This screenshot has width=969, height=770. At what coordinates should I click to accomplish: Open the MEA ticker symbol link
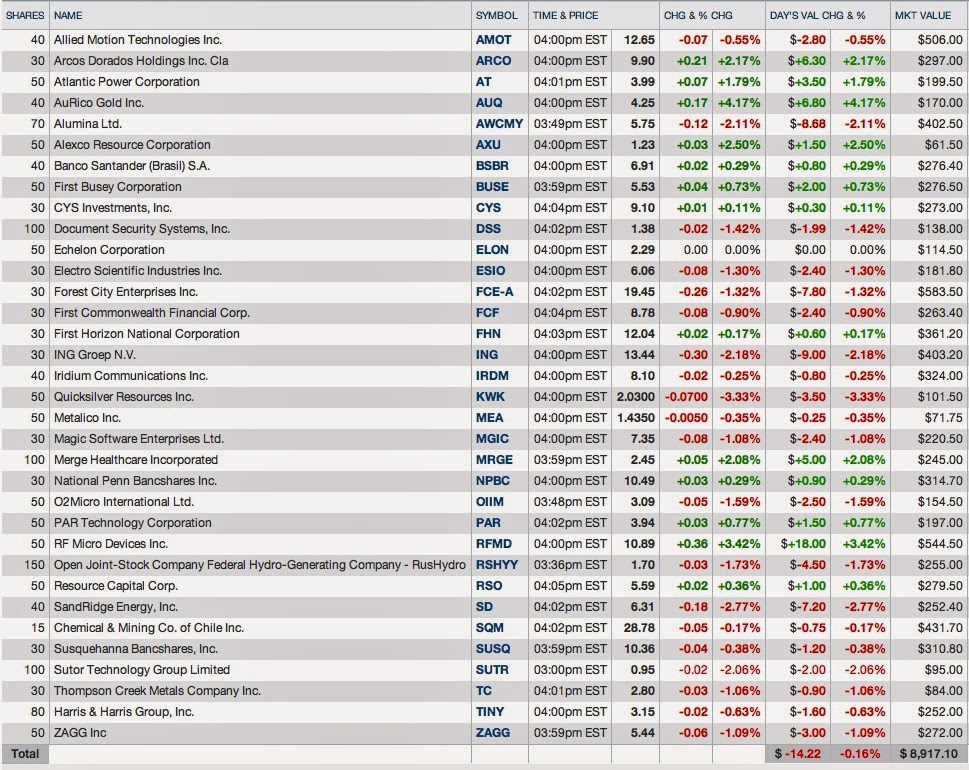click(x=489, y=418)
